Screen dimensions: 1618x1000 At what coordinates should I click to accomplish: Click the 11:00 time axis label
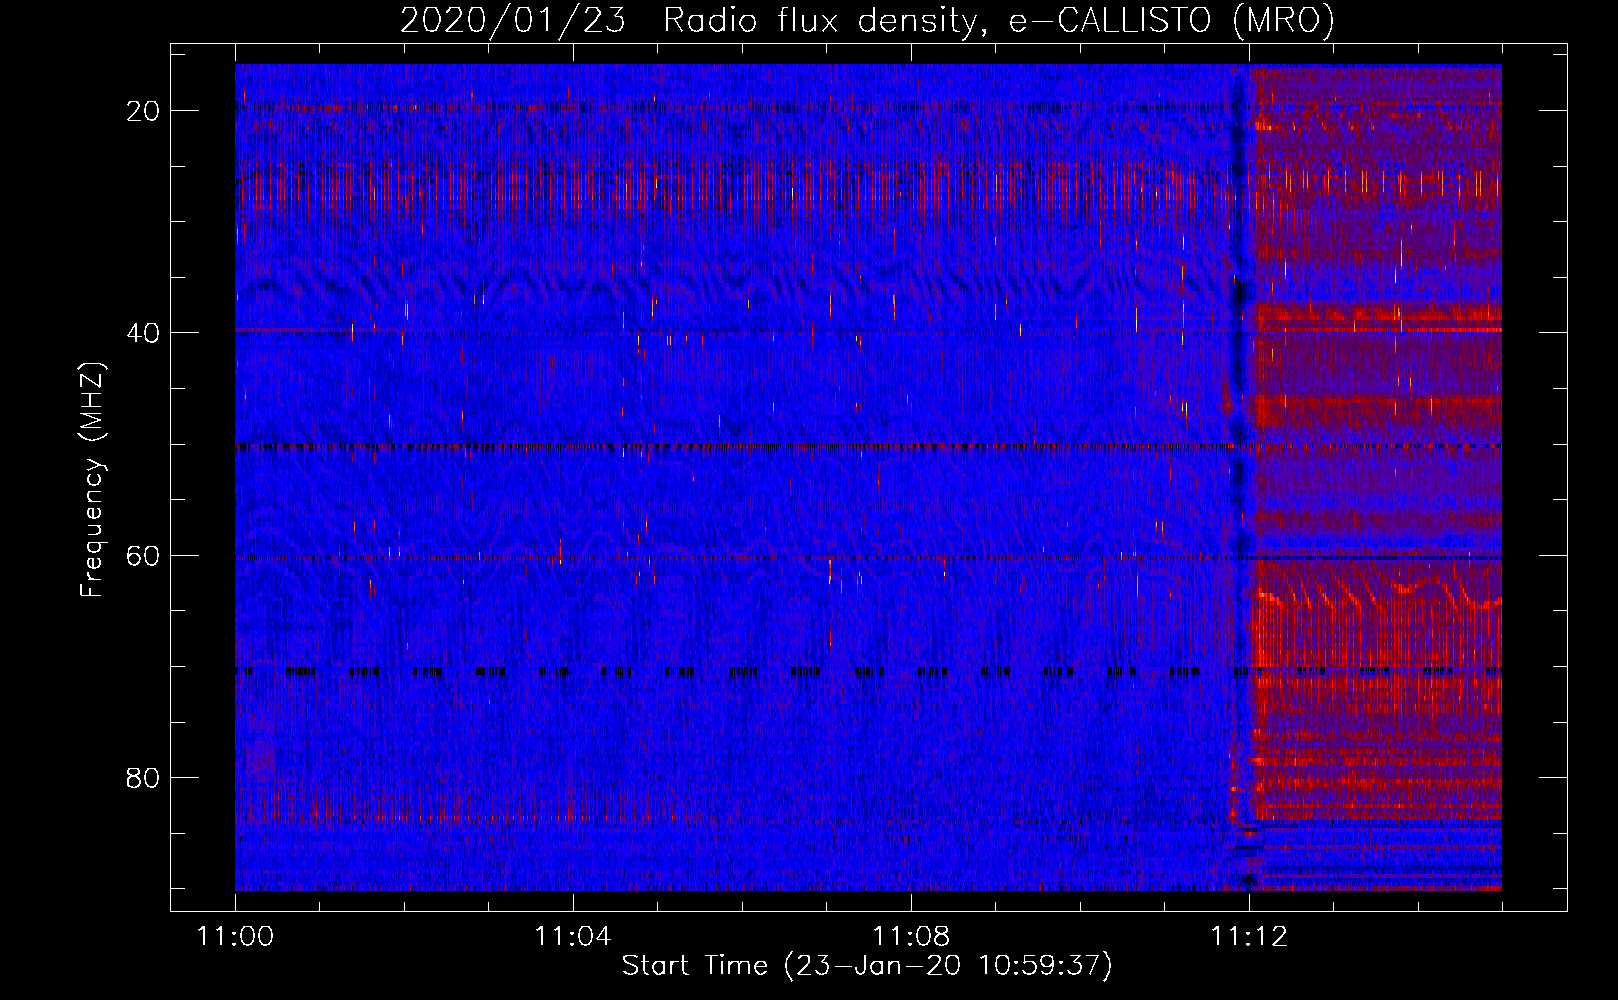235,937
